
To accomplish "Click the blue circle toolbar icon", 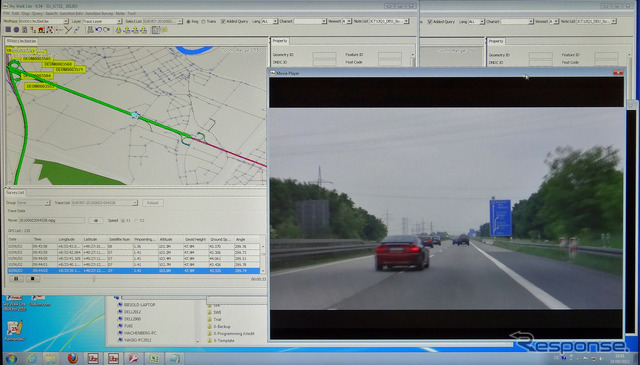I will 16,30.
